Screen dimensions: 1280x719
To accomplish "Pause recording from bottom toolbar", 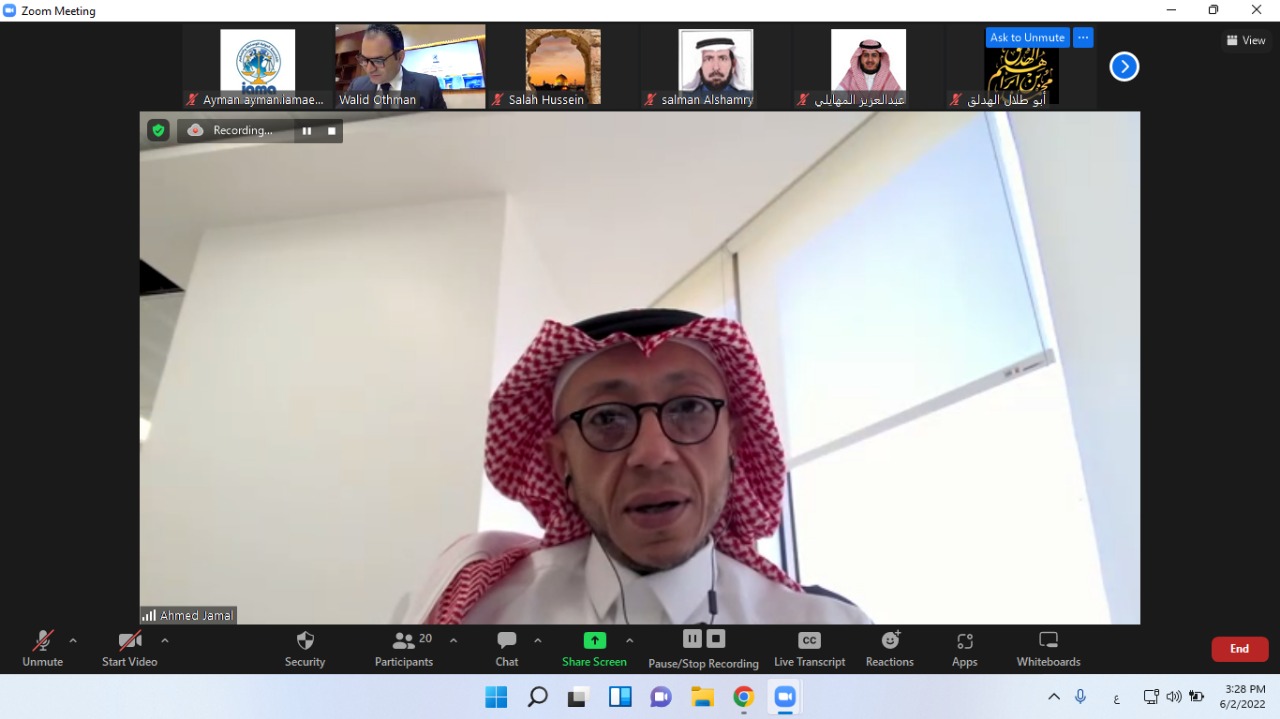I will pos(692,639).
